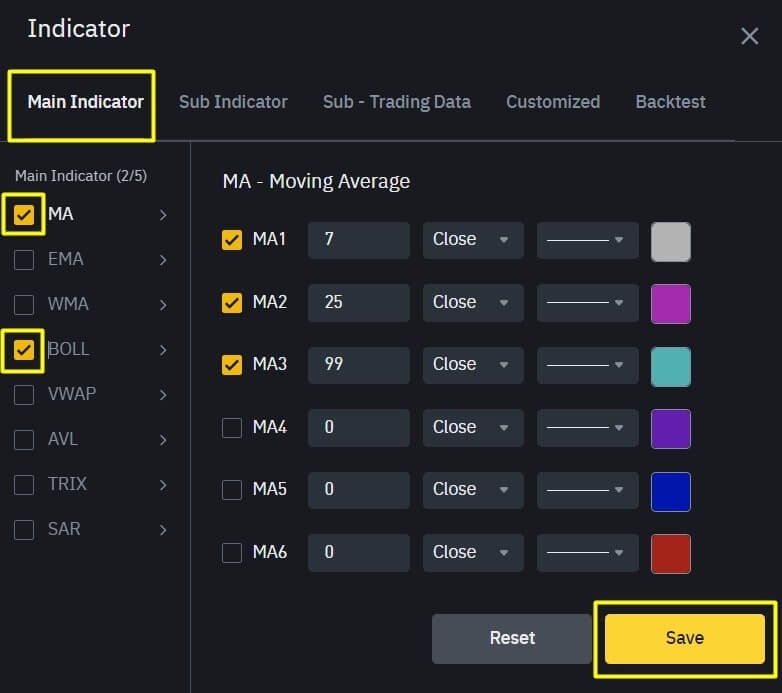This screenshot has width=782, height=693.
Task: Open MA1 line style dropdown
Action: [587, 240]
